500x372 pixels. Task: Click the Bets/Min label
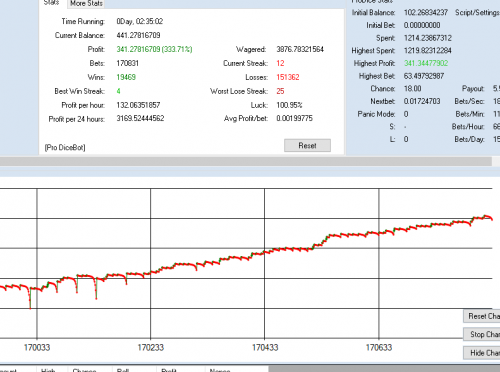coord(470,114)
